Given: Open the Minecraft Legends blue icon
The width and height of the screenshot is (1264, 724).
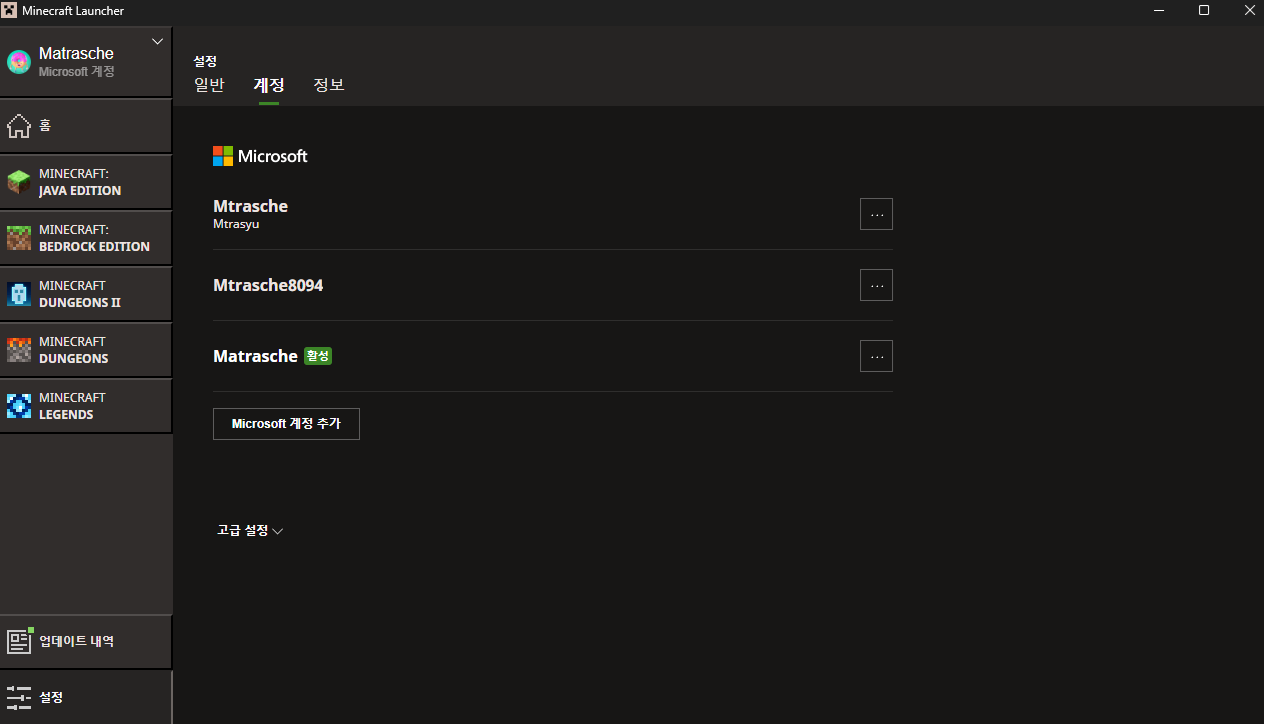Looking at the screenshot, I should point(19,406).
